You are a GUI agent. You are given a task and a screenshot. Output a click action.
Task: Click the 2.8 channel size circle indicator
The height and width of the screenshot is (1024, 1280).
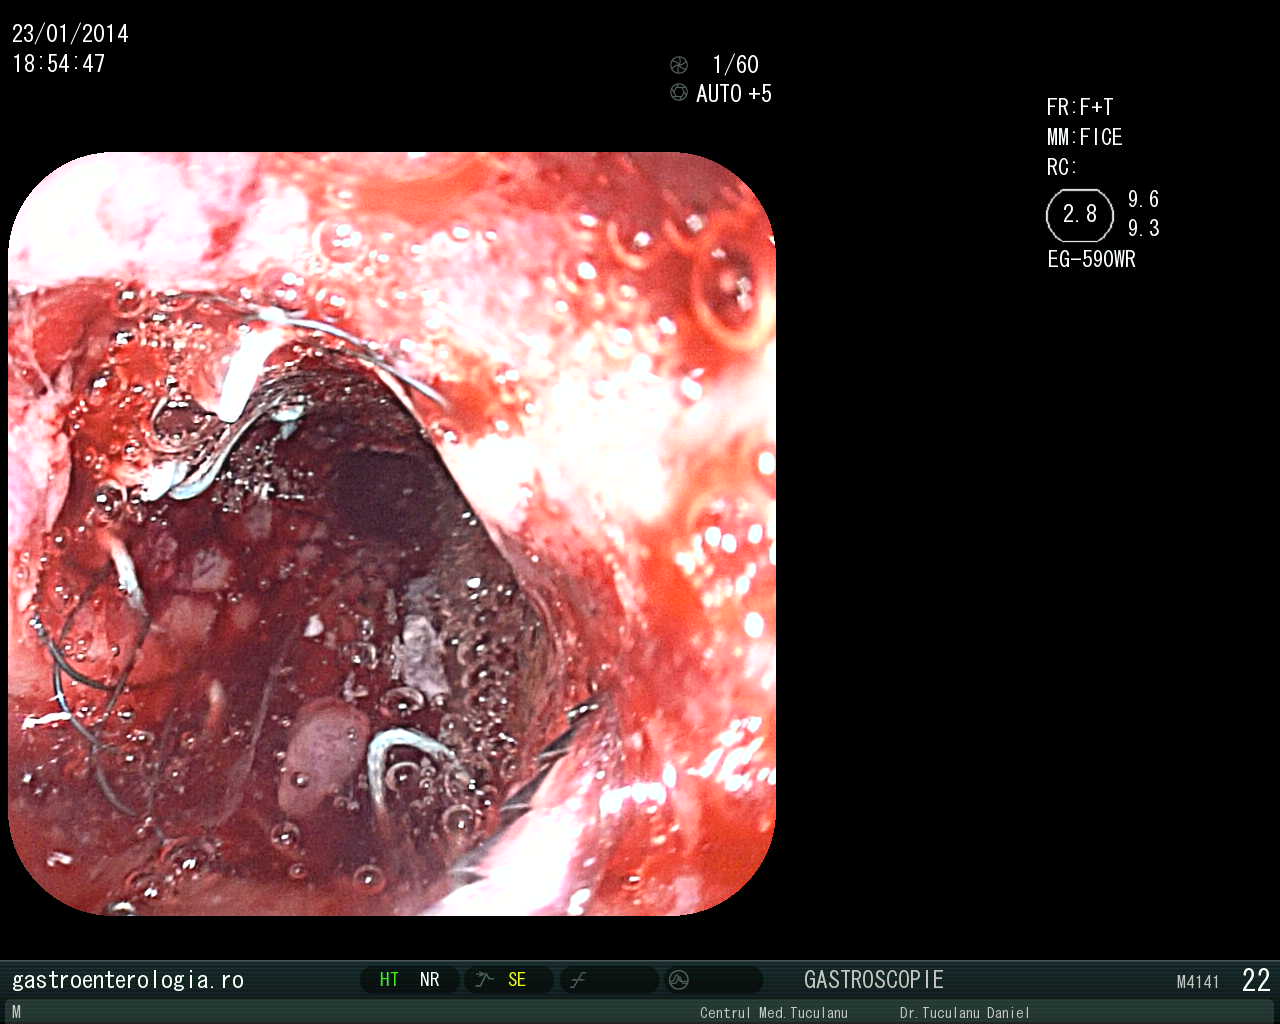pos(1080,215)
